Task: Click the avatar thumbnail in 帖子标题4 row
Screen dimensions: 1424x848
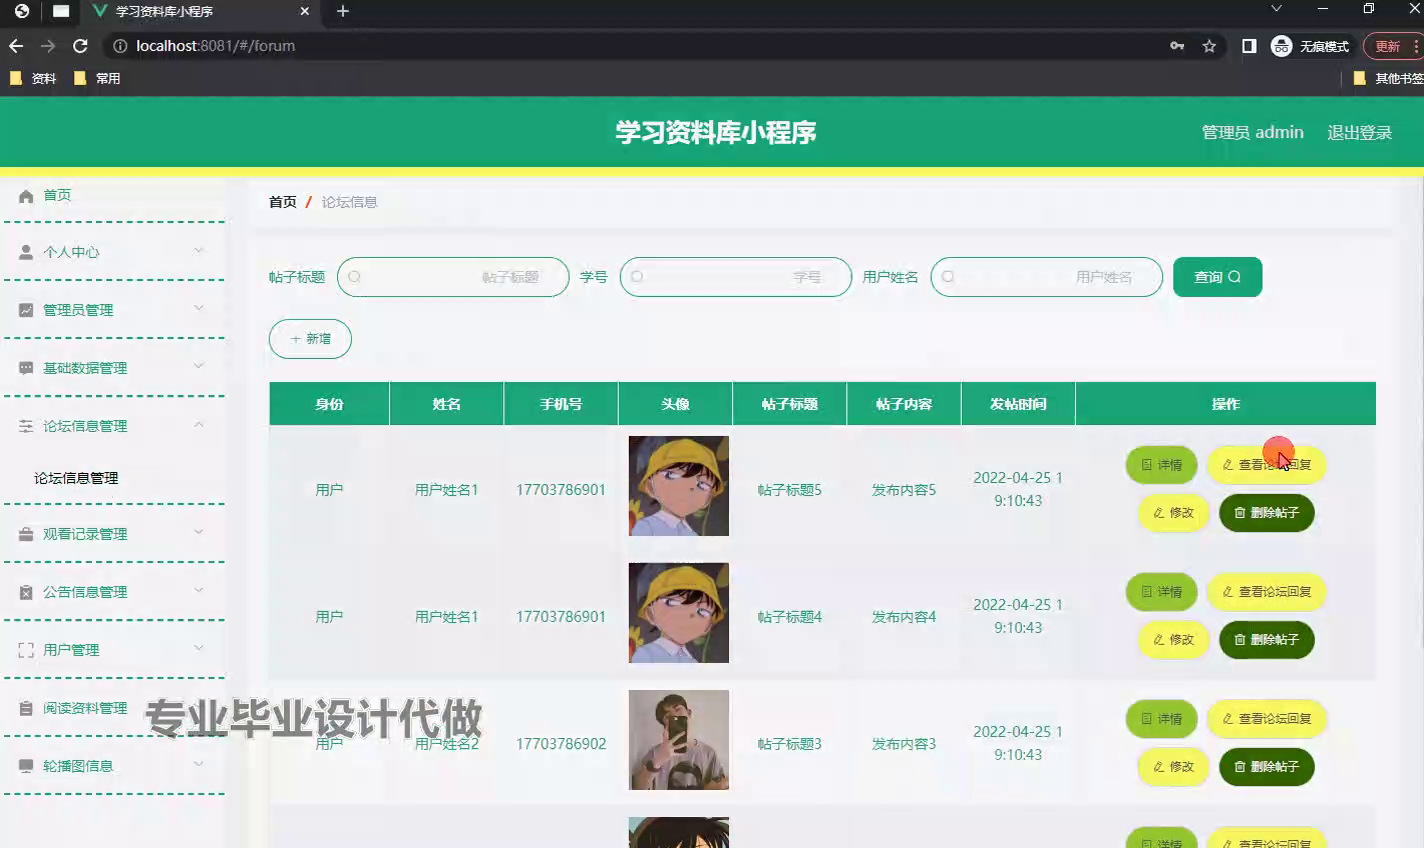Action: (679, 613)
